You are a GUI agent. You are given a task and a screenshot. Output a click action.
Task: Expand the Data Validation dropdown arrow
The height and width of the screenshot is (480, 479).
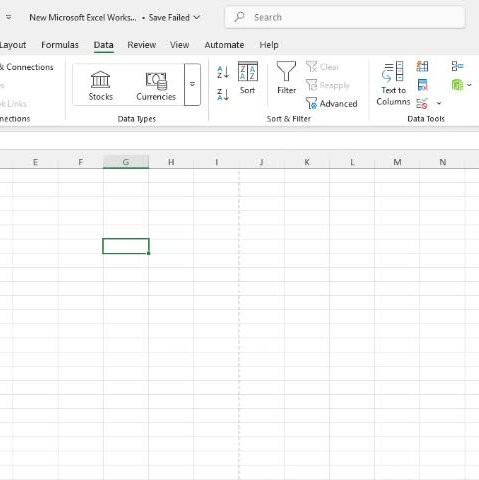439,103
